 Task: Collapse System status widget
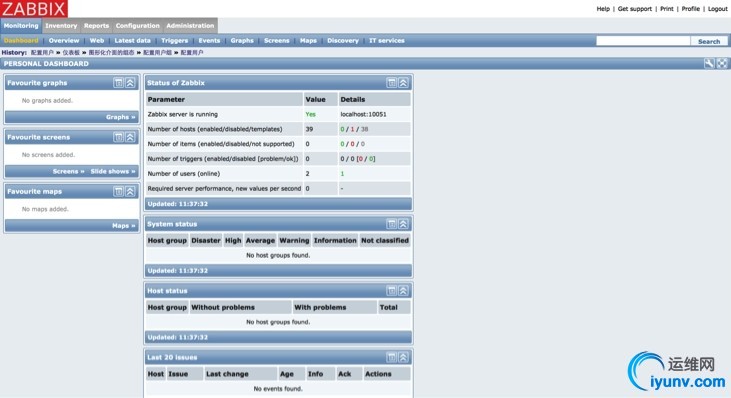[403, 224]
